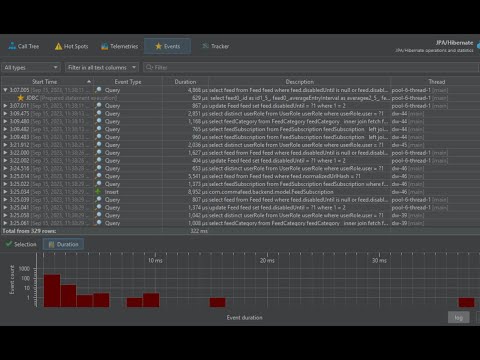Toggle the log scale button
Image resolution: width=480 pixels, height=360 pixels.
[459, 317]
